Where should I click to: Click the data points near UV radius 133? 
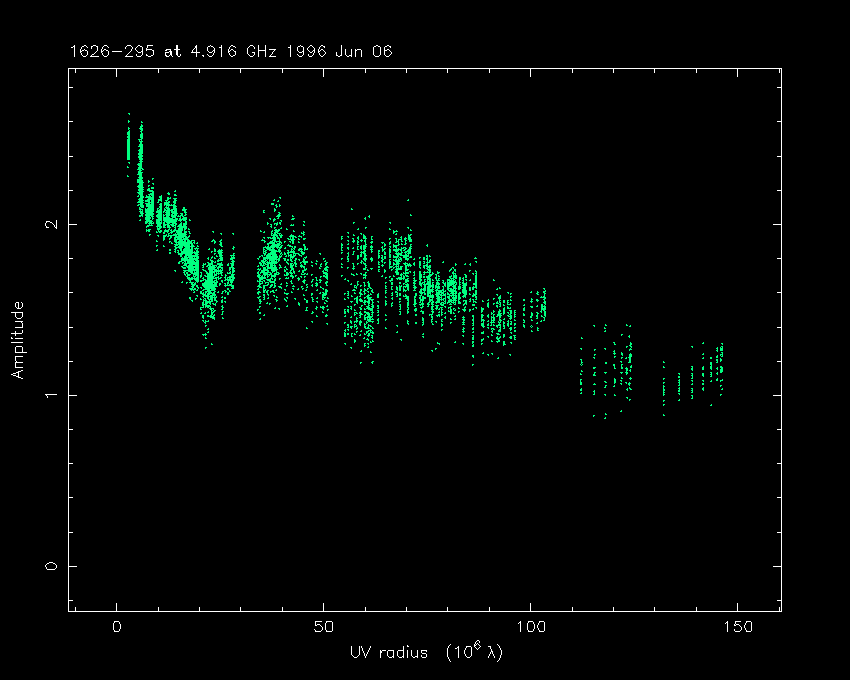(665, 385)
